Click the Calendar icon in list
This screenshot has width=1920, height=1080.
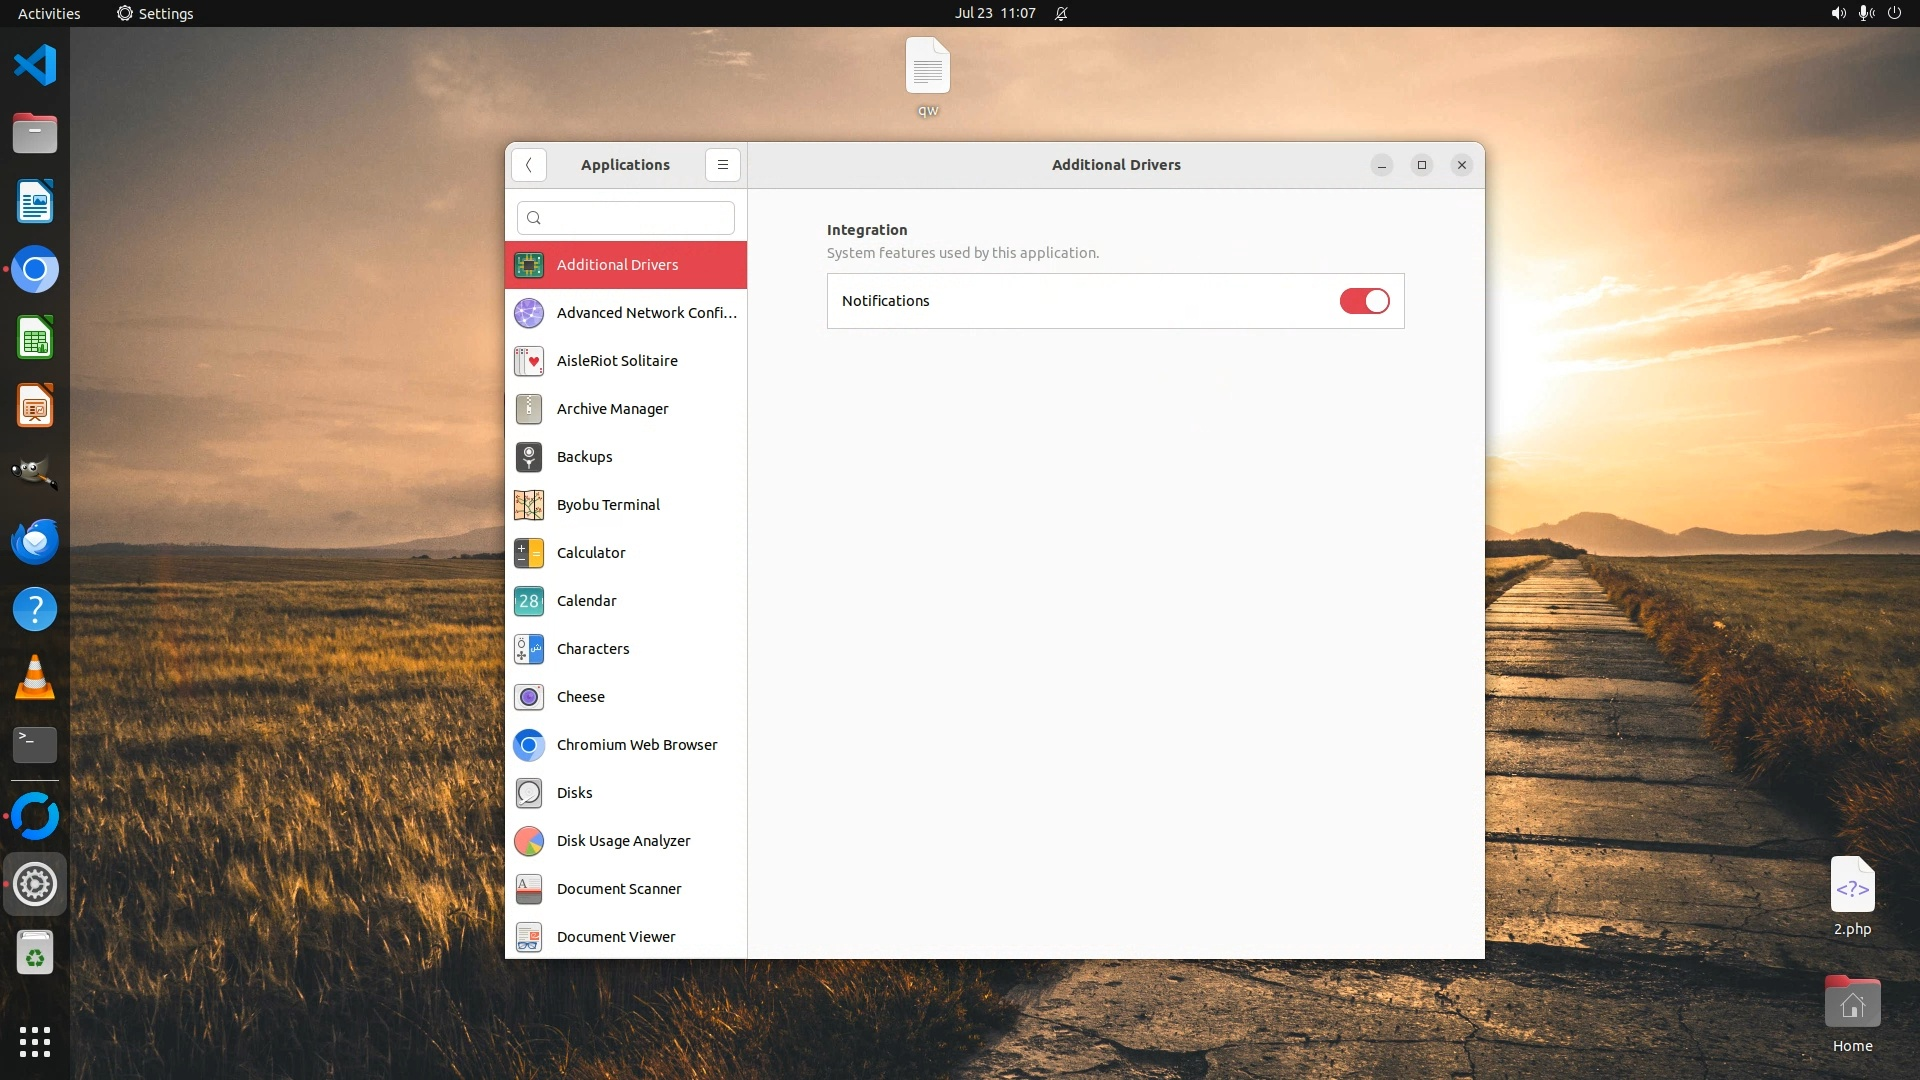click(528, 601)
